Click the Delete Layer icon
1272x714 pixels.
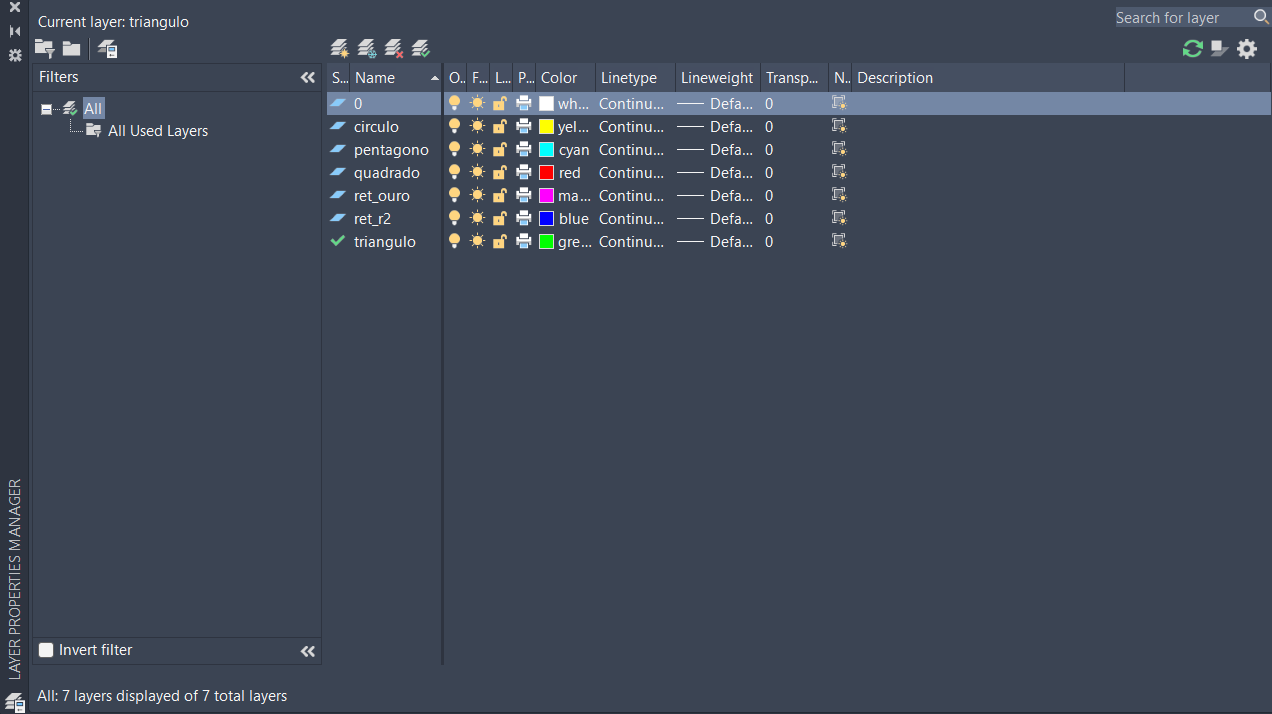tap(394, 48)
